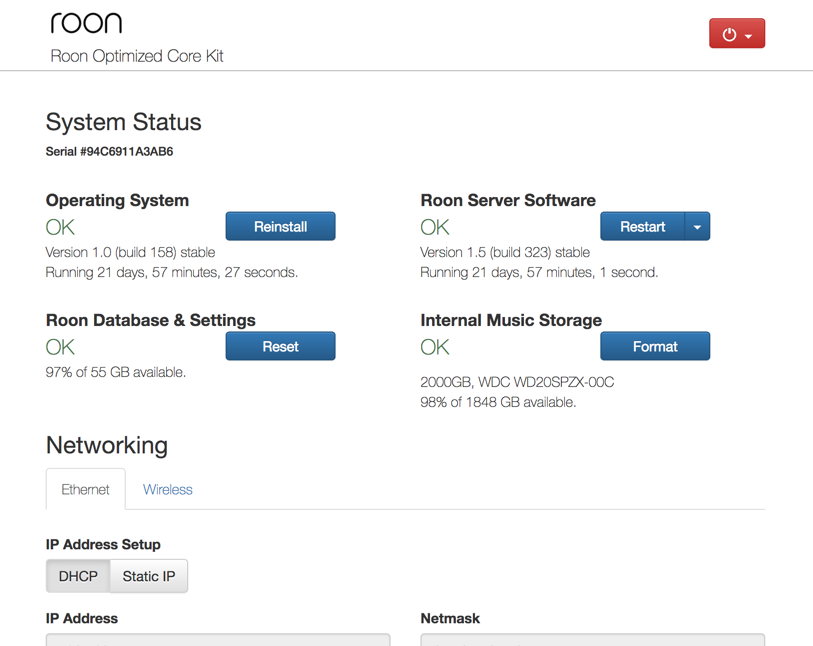Image resolution: width=813 pixels, height=646 pixels.
Task: Restart the Roon Server Software
Action: click(642, 226)
